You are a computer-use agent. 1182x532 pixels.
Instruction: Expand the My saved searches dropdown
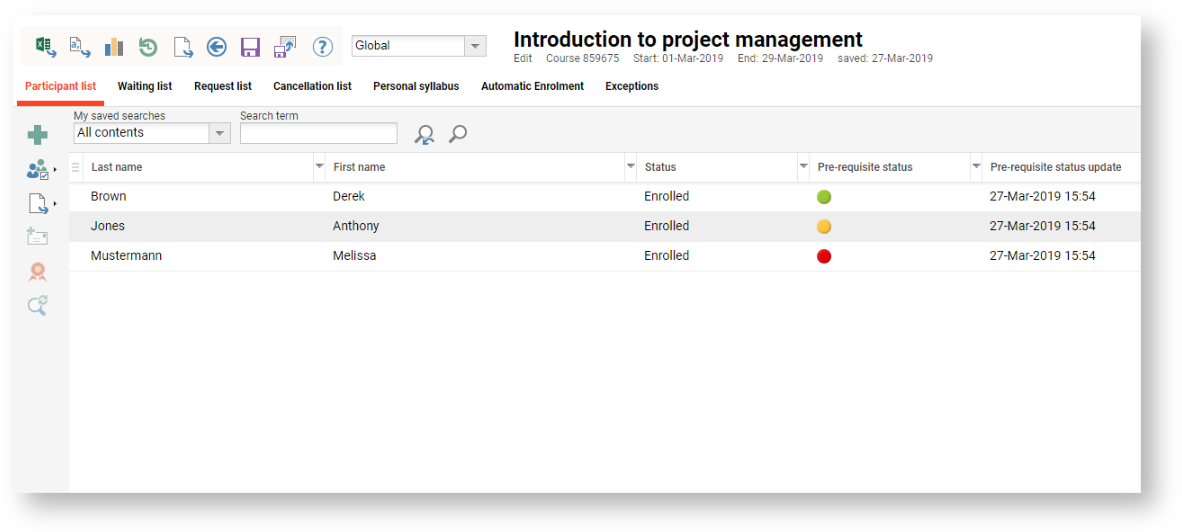point(220,133)
